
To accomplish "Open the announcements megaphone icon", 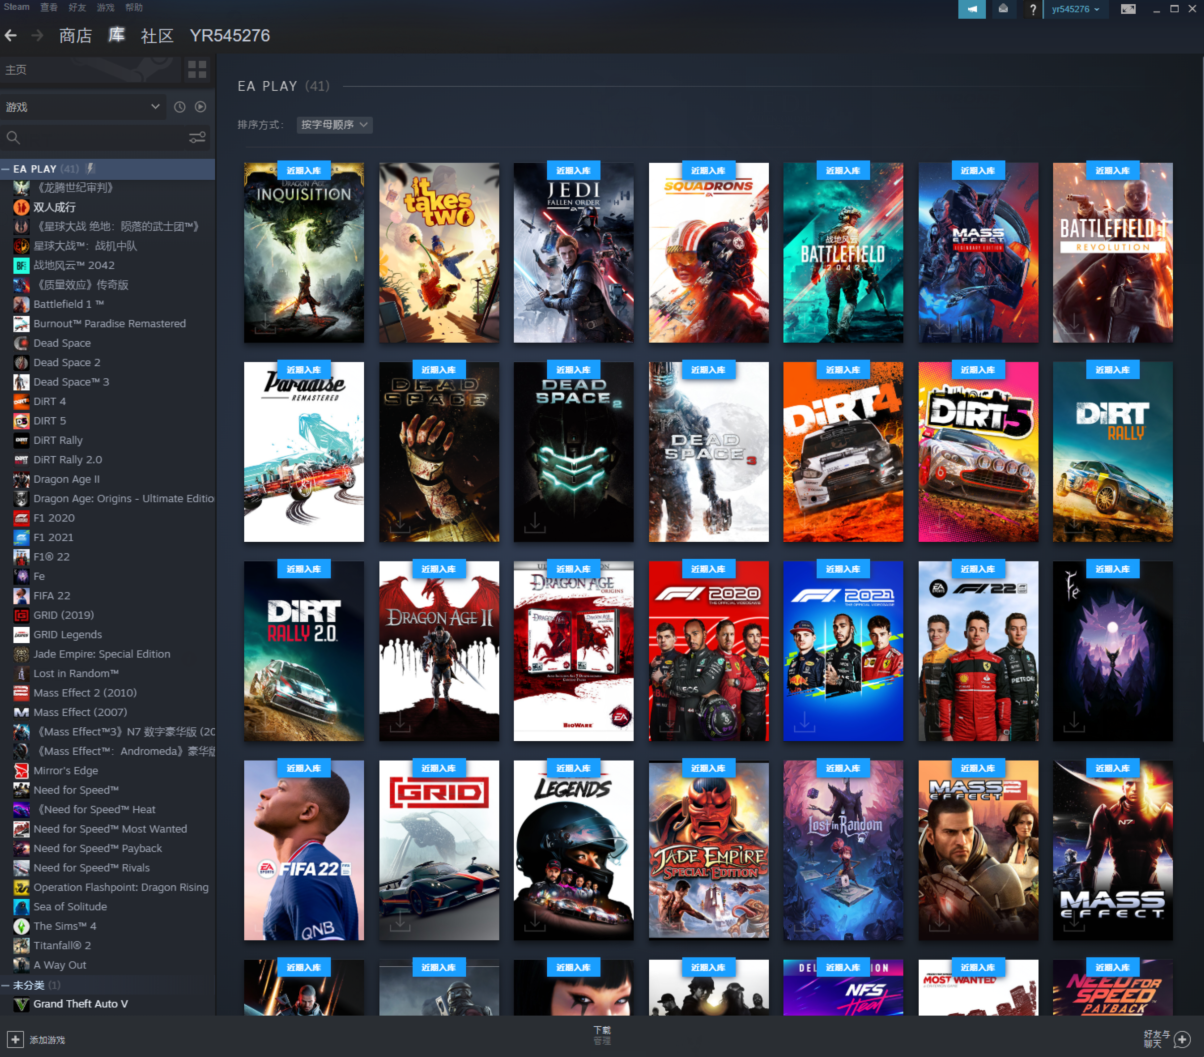I will tap(971, 9).
